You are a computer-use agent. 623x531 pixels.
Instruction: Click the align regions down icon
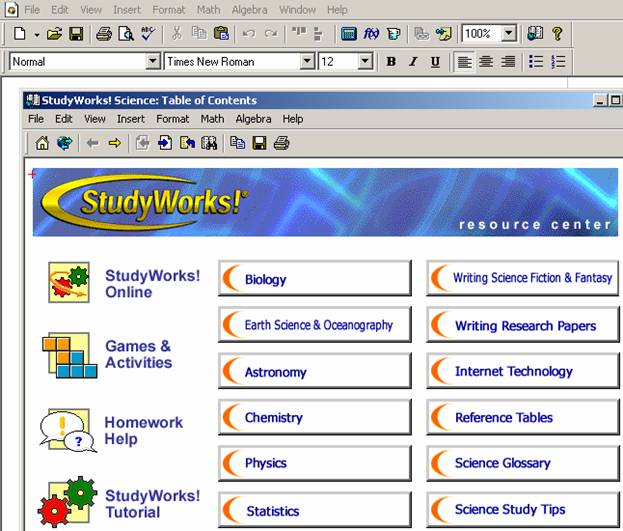318,34
